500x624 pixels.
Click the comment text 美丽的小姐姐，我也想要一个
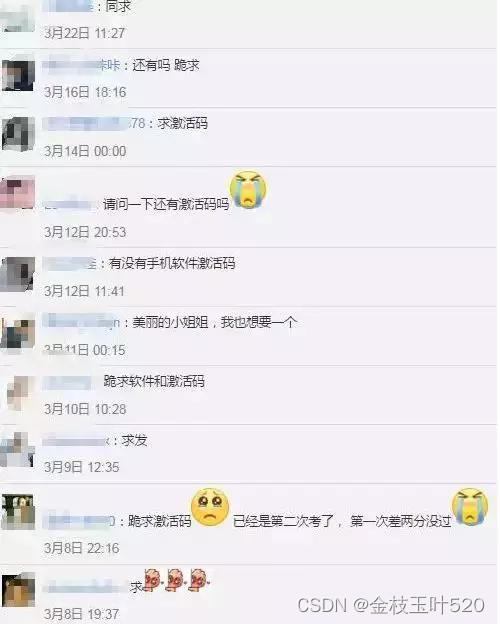click(215, 322)
